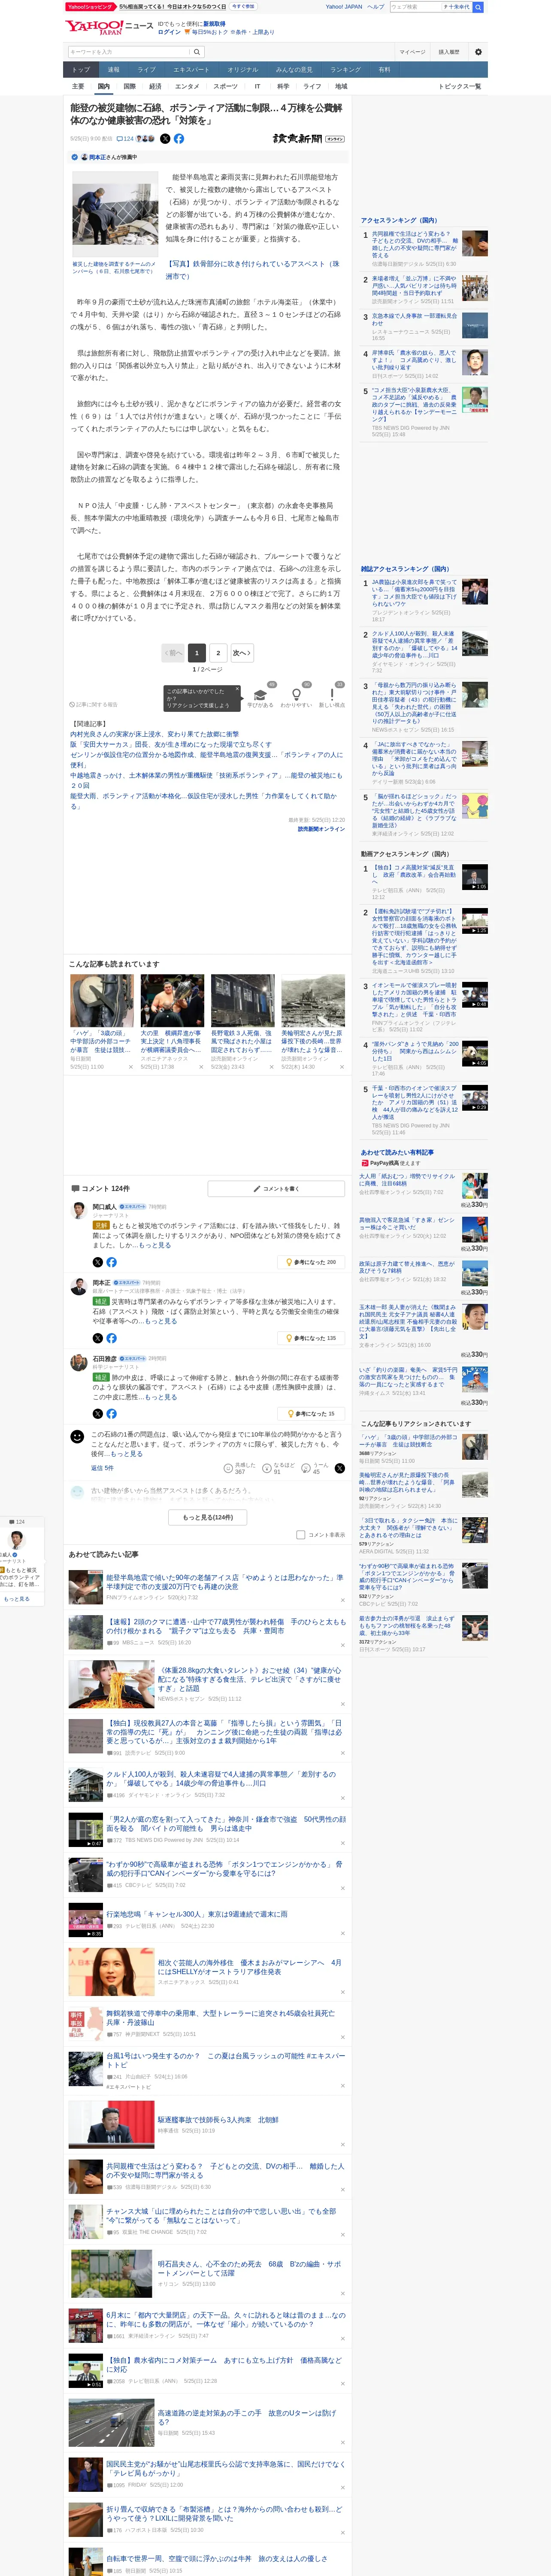Select エンタメ category tab
This screenshot has height=2576, width=551.
[187, 86]
